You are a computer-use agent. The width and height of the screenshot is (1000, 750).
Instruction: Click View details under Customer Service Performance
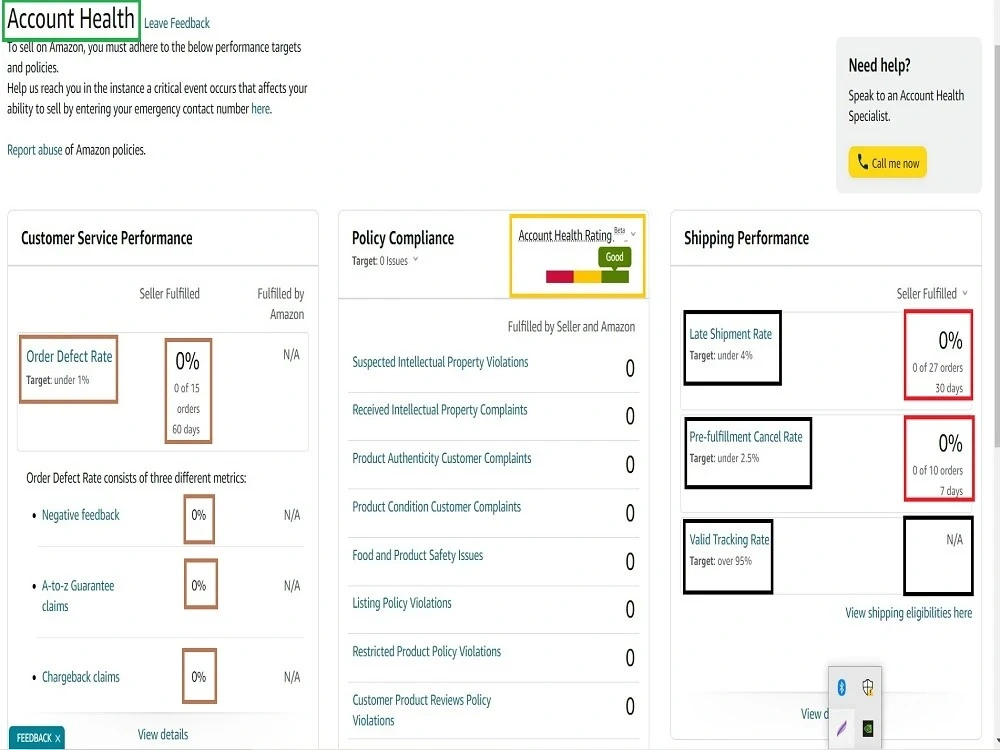tap(163, 734)
